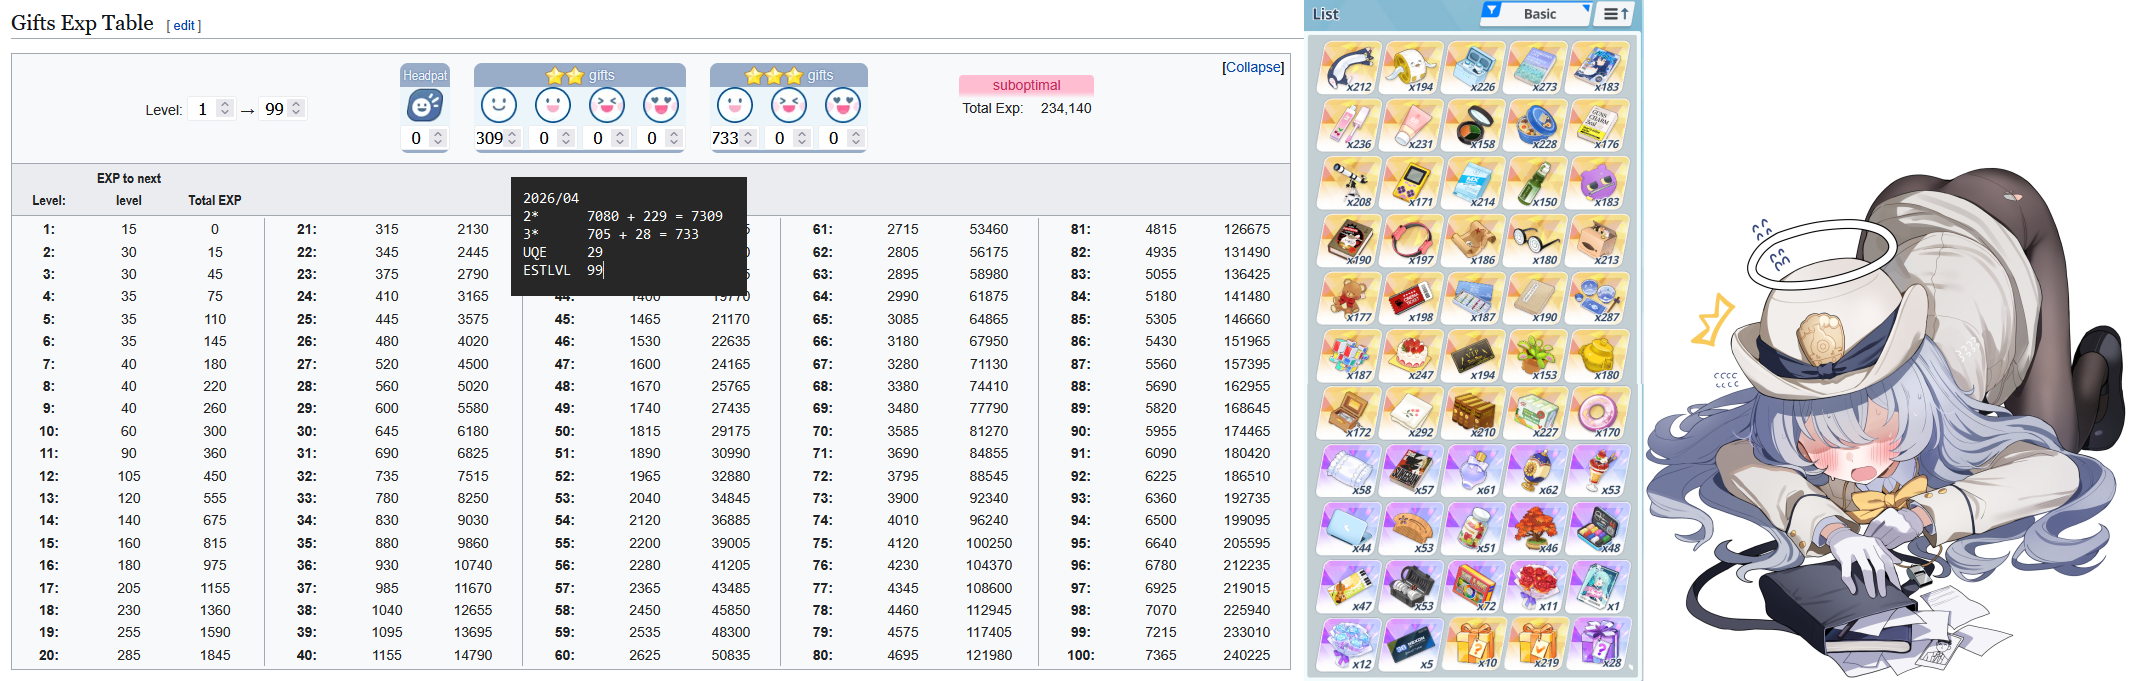Click the edit link beside Gifts Exp Table
Viewport: 2148px width, 681px height.
[x=184, y=26]
